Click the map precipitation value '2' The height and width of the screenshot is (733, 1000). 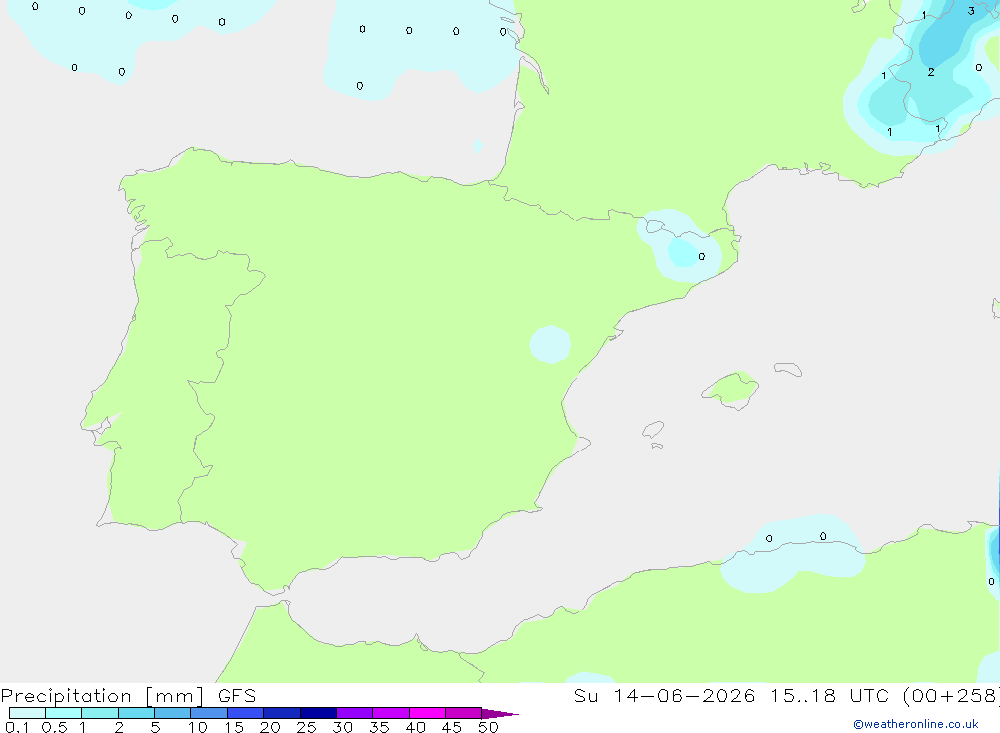[931, 72]
